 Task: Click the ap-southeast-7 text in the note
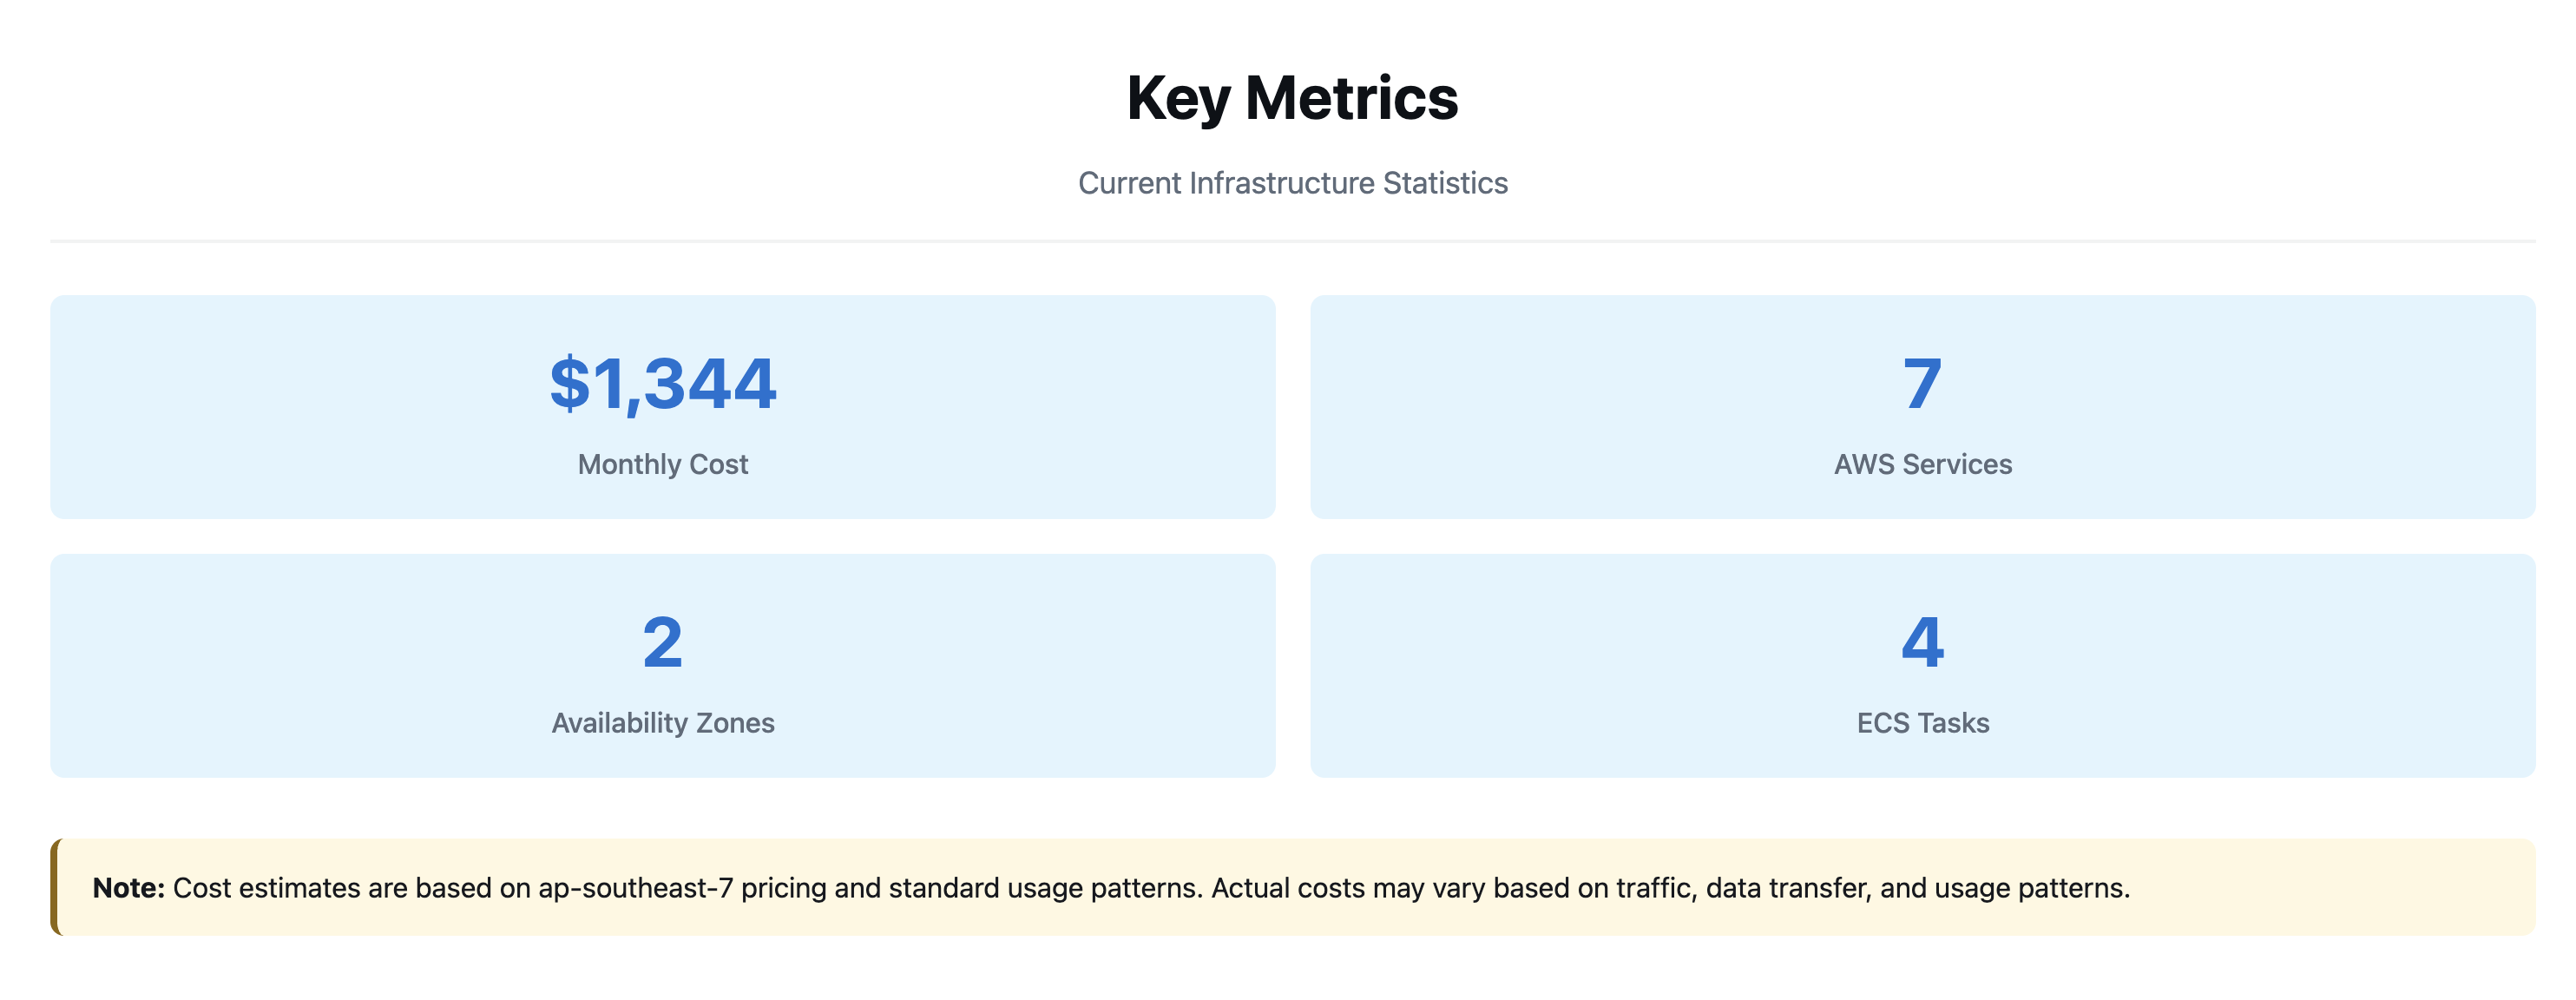(635, 888)
